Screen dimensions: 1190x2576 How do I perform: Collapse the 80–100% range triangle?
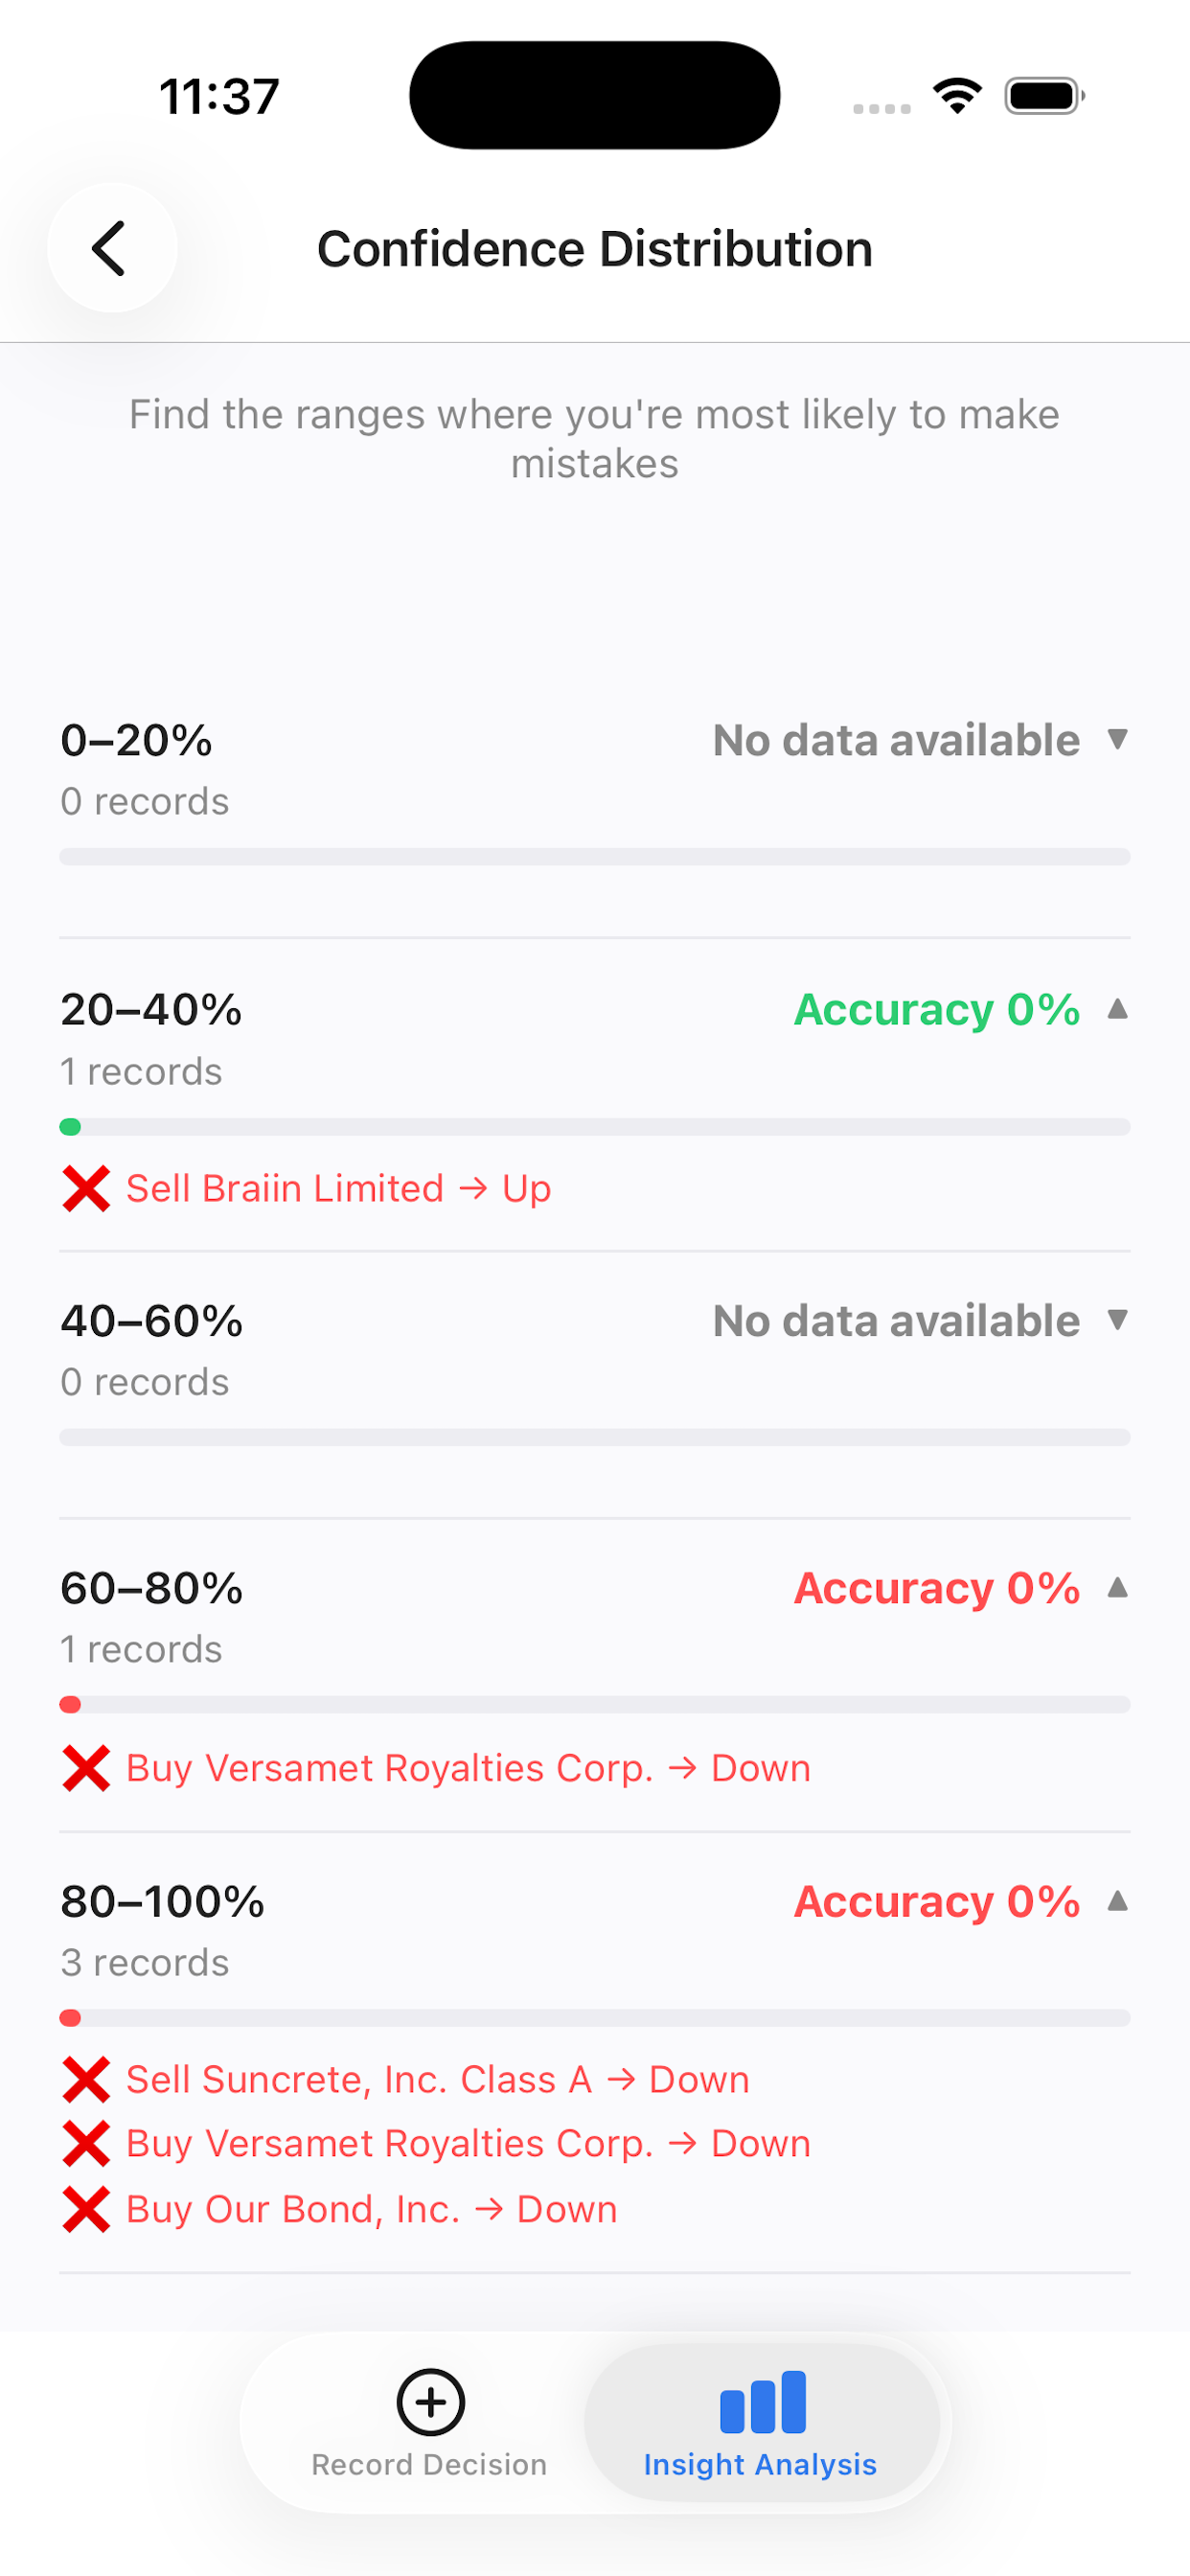tap(1118, 1901)
